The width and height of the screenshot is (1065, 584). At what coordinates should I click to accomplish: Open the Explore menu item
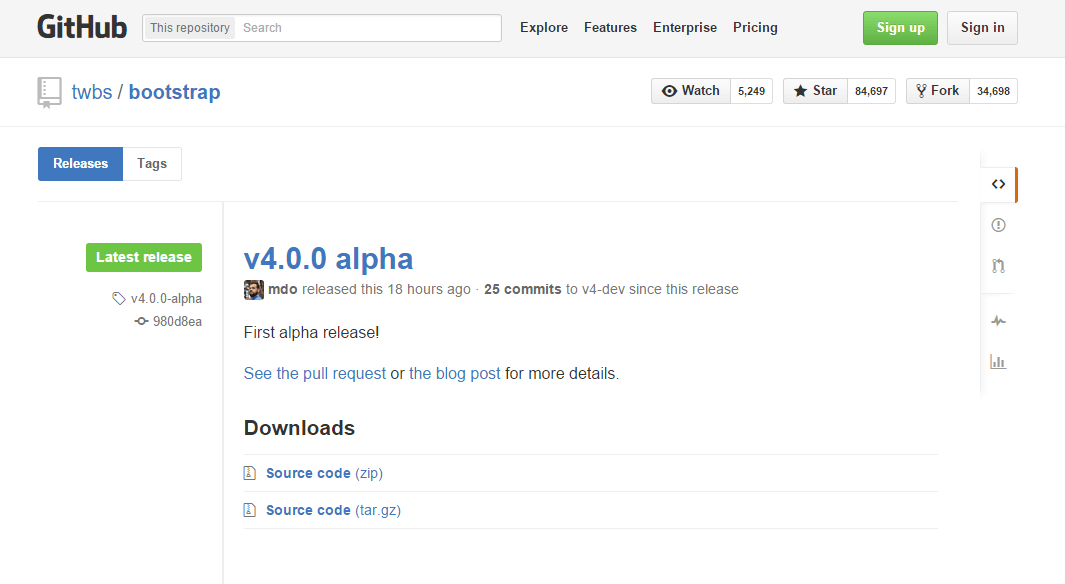coord(543,27)
